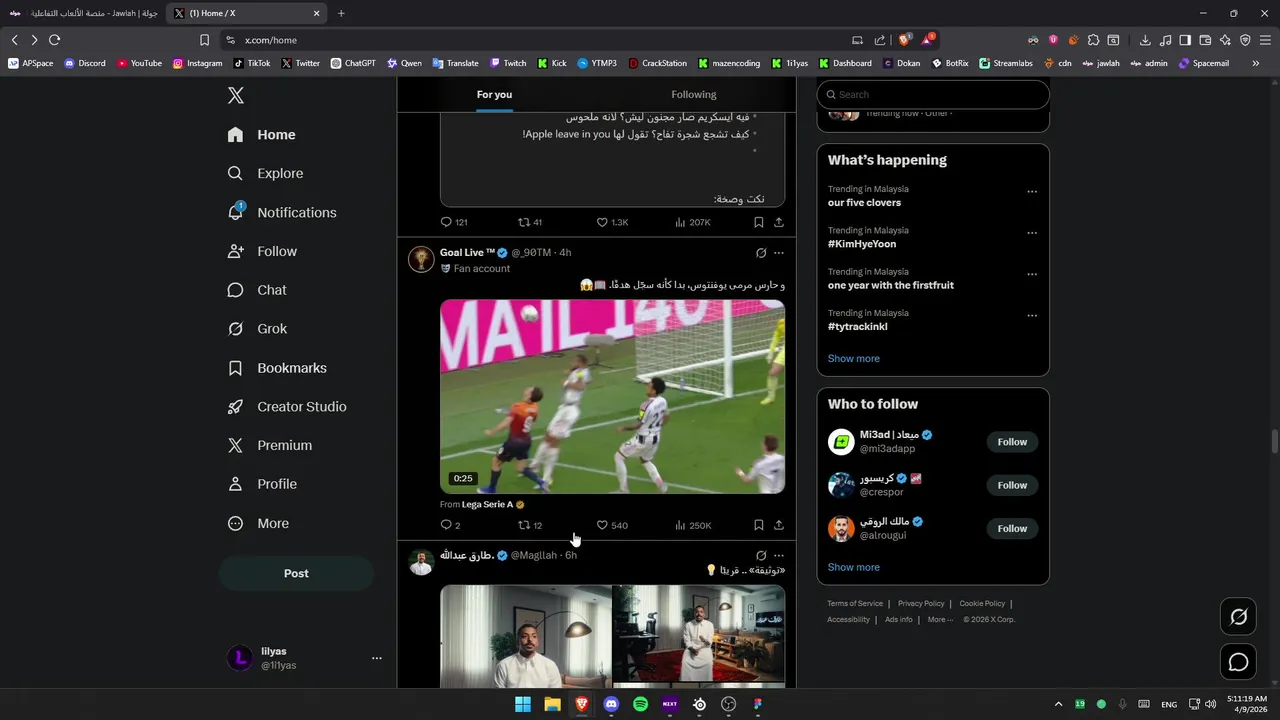Open more options on طارق عبدالله post
The image size is (1280, 720).
779,555
